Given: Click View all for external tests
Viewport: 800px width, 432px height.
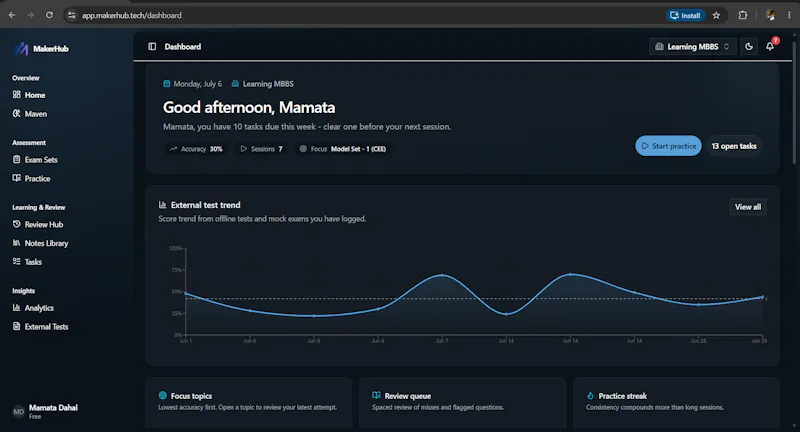Looking at the screenshot, I should coord(748,207).
